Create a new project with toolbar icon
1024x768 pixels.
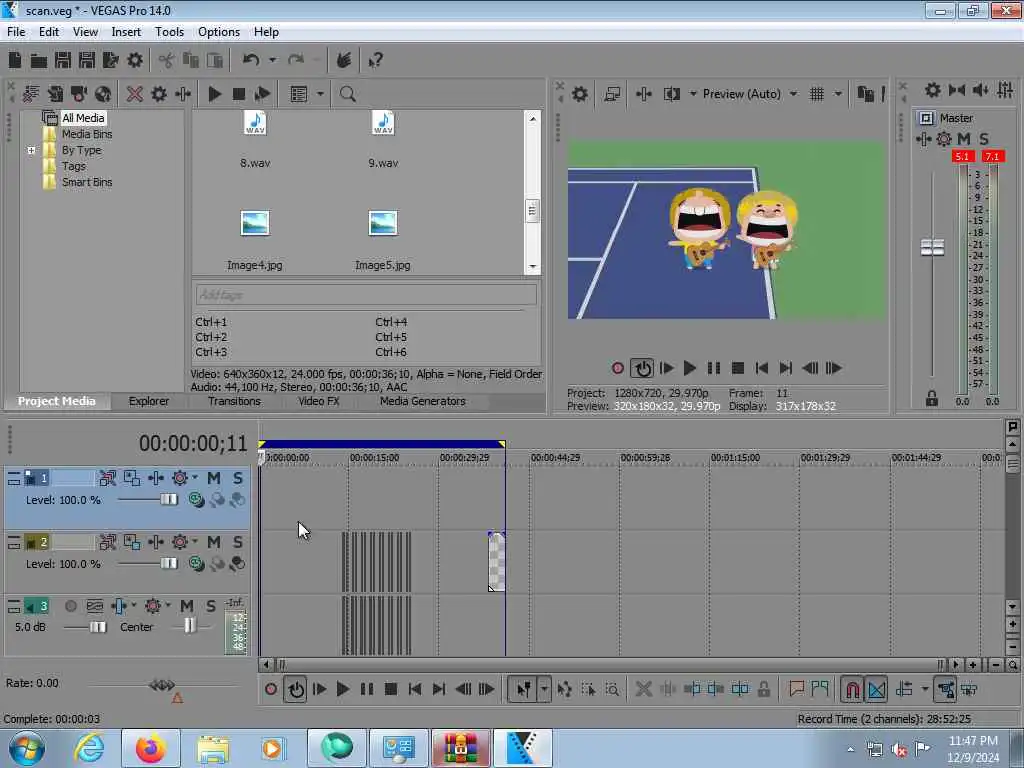click(x=15, y=61)
